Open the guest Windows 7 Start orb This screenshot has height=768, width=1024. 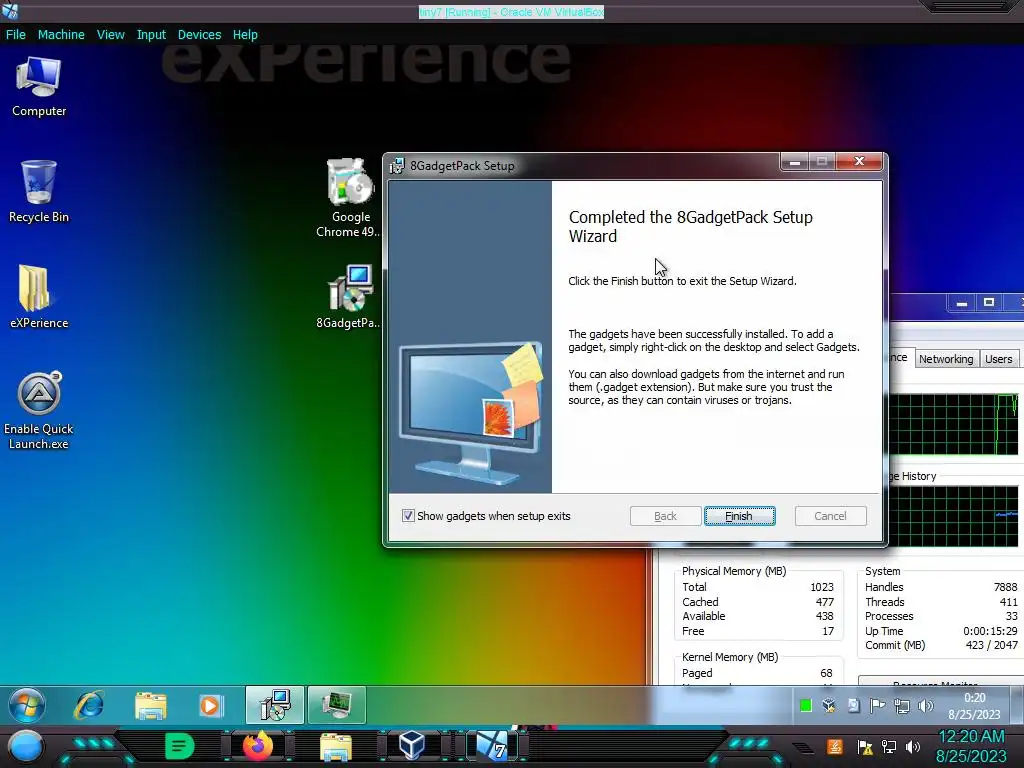(27, 705)
